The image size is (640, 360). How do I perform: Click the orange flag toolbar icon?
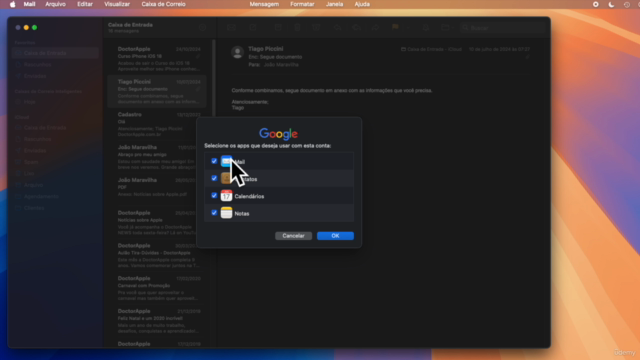pos(395,28)
